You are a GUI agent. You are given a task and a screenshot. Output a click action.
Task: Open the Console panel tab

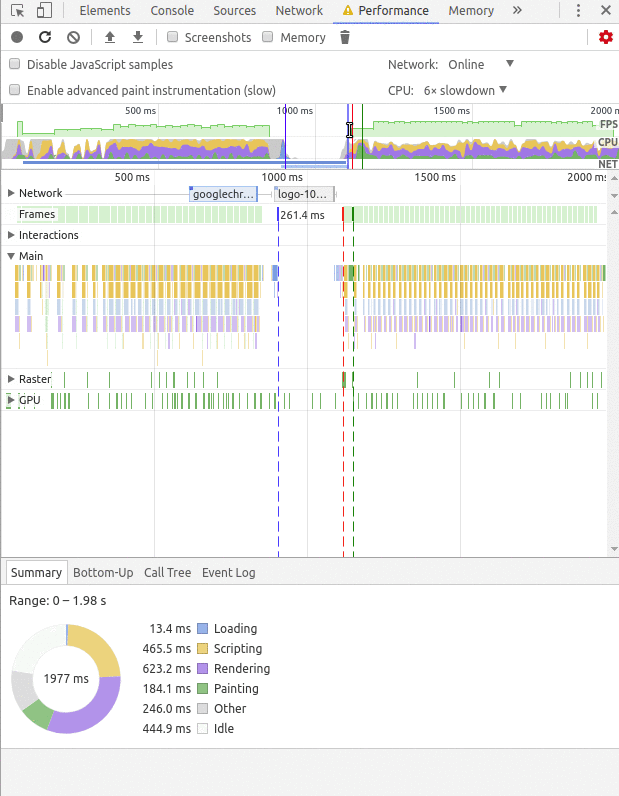(x=172, y=11)
